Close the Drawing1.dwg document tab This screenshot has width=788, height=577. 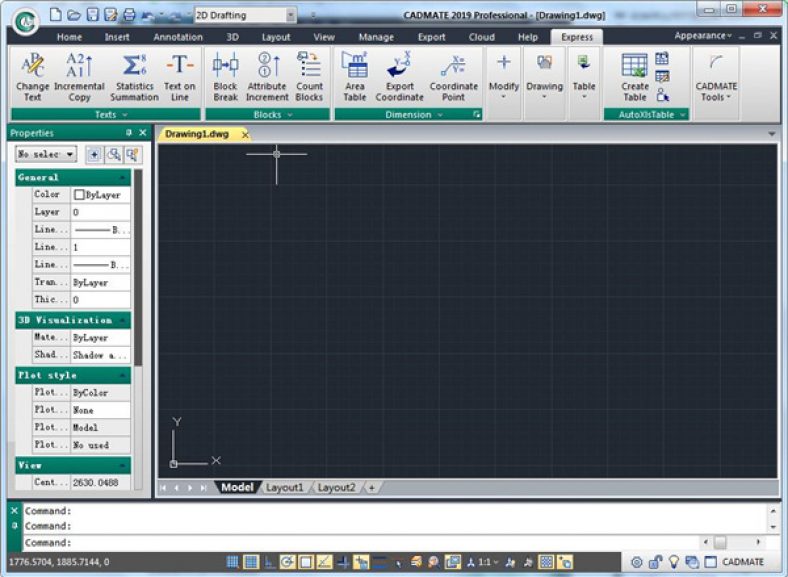coord(245,135)
